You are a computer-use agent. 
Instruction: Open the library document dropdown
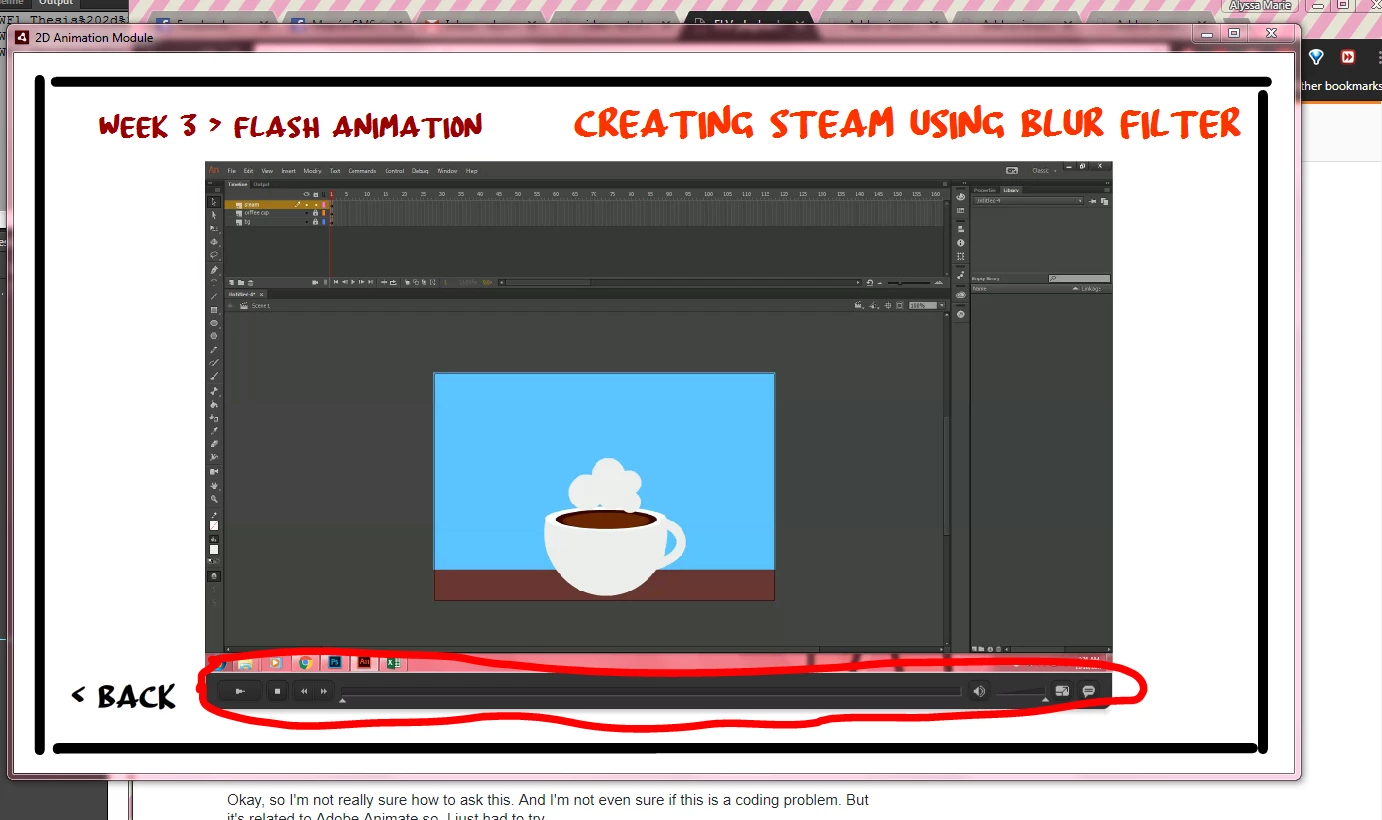[x=1027, y=201]
